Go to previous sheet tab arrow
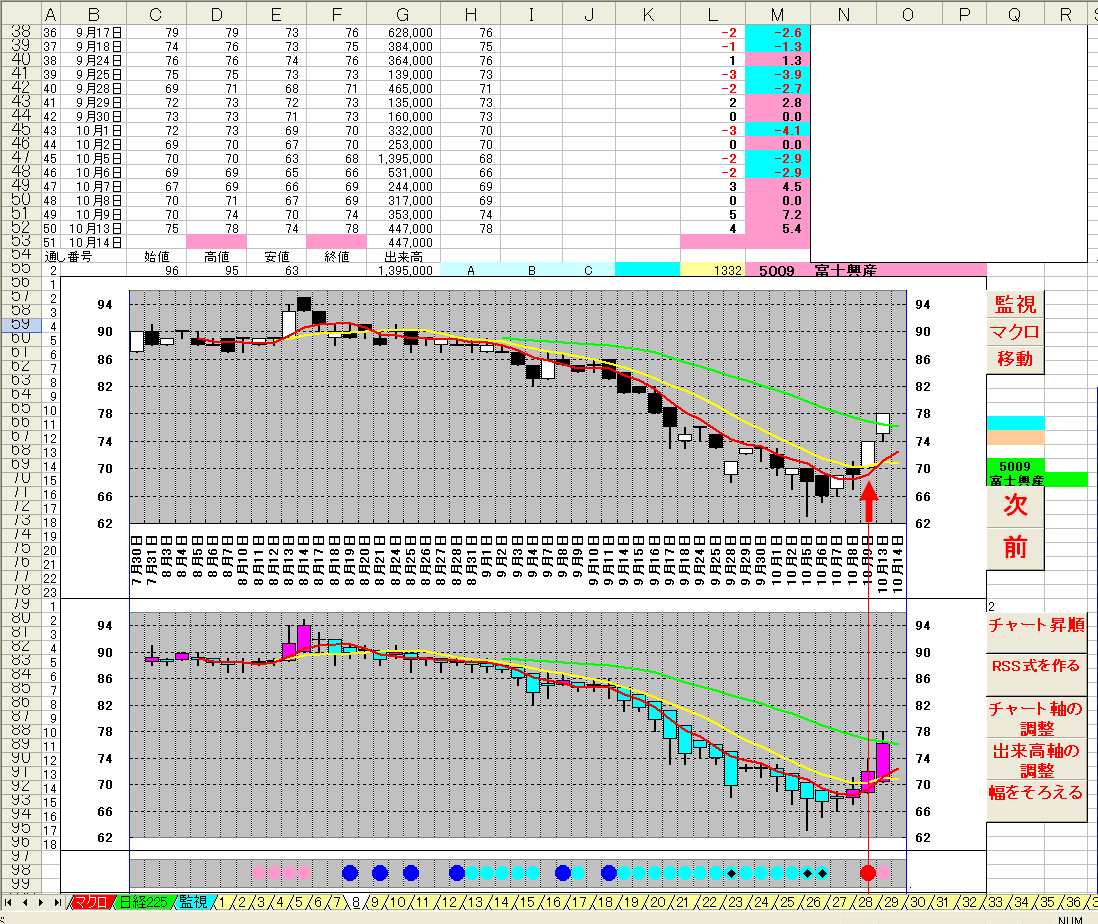The height and width of the screenshot is (924, 1098). [25, 903]
